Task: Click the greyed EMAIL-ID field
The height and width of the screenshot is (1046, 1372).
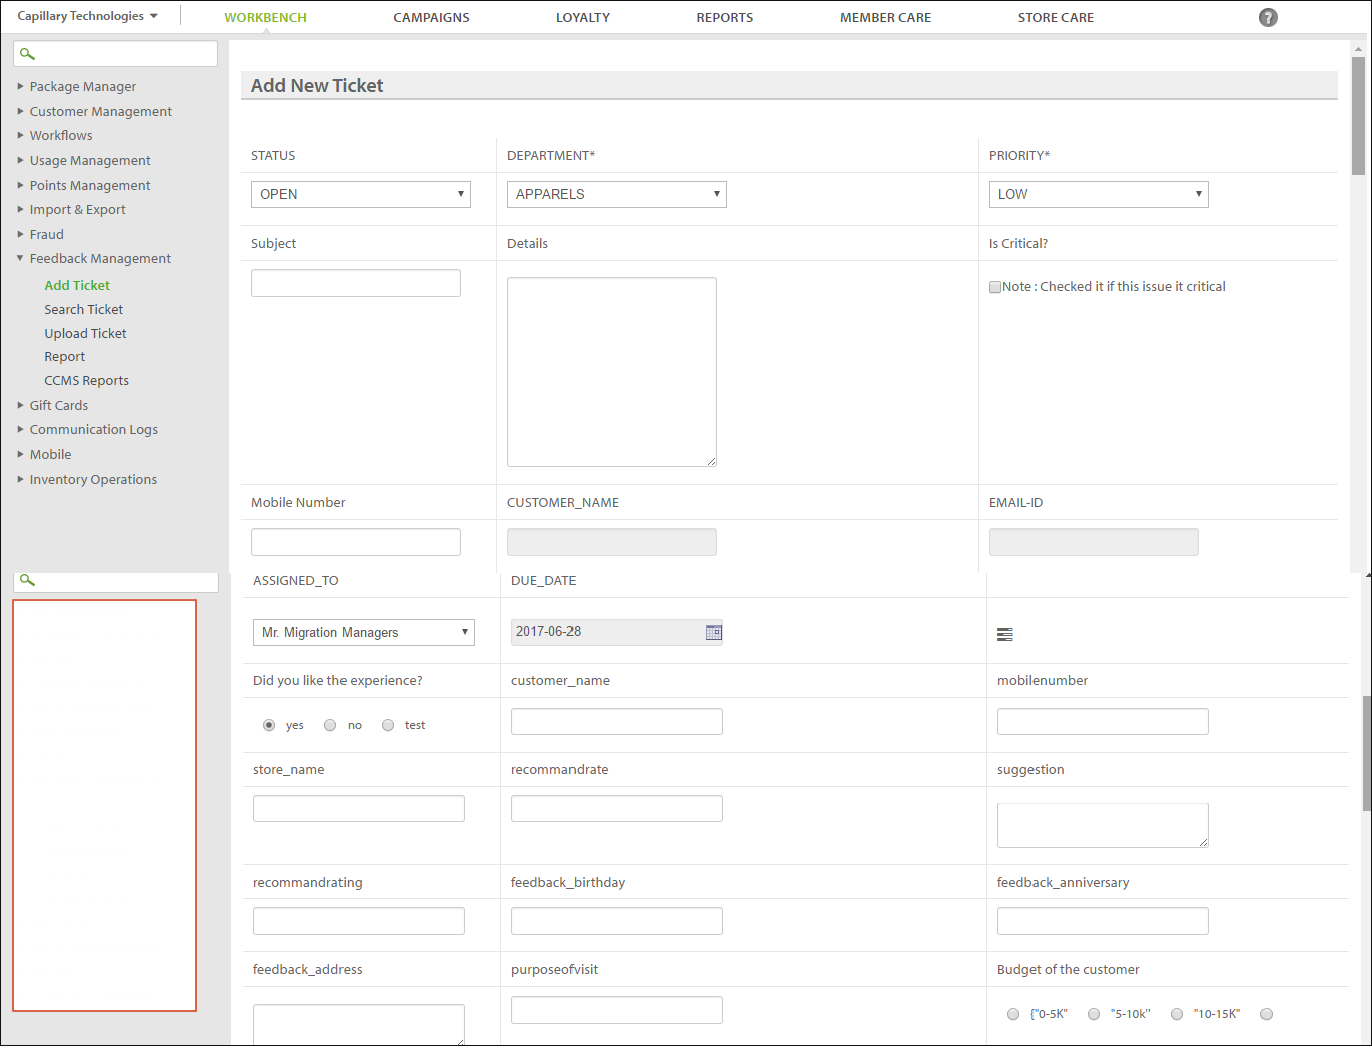Action: (1094, 542)
